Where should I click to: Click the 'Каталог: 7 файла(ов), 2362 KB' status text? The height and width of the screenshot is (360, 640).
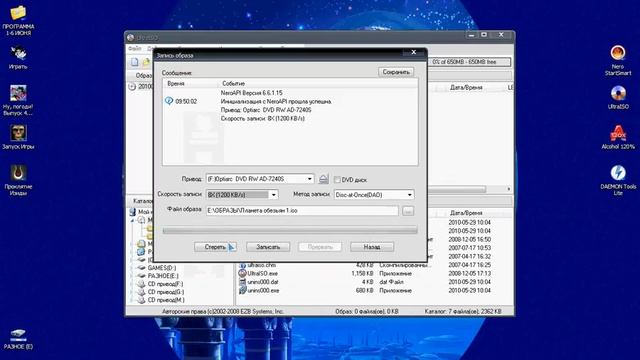(463, 311)
